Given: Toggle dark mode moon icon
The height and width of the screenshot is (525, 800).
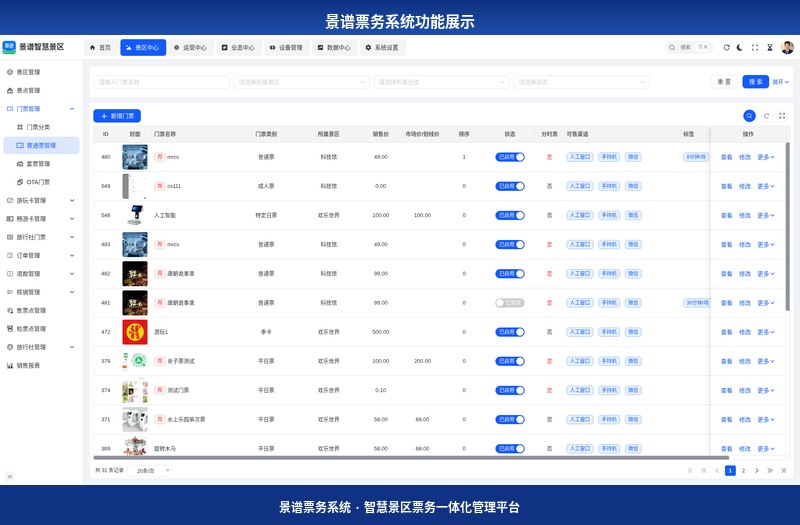Looking at the screenshot, I should point(740,47).
